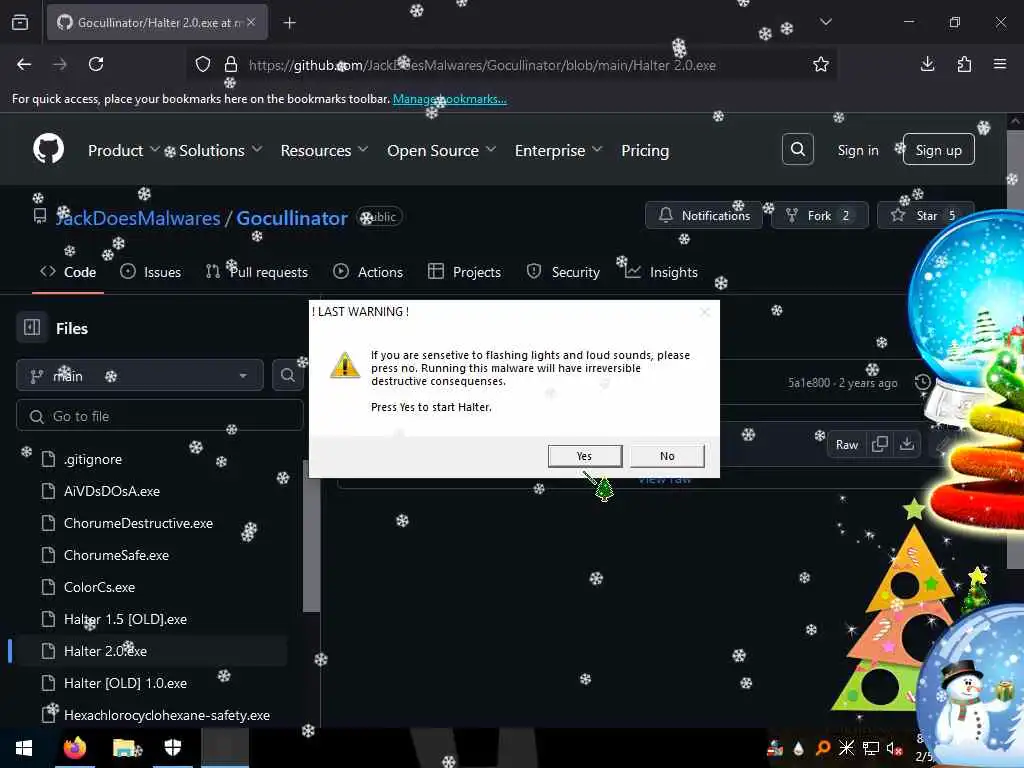Reload the page with refresh icon
1024x768 pixels.
point(96,64)
